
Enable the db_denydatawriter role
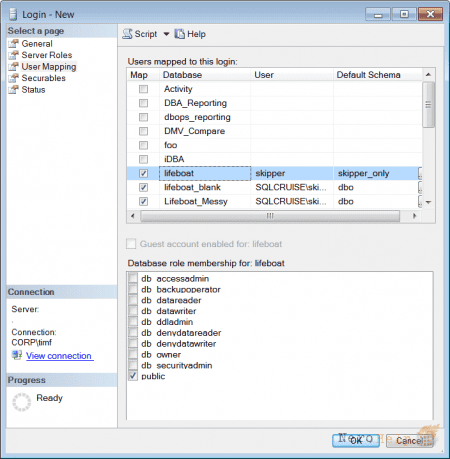[133, 343]
